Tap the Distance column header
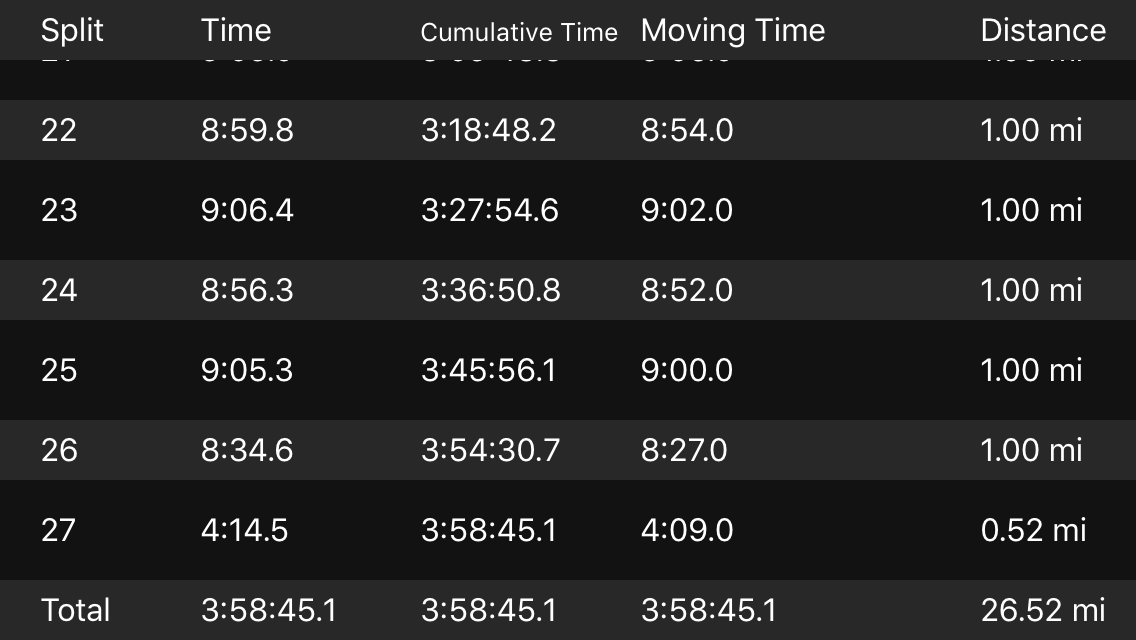Image resolution: width=1136 pixels, height=640 pixels. point(1042,31)
